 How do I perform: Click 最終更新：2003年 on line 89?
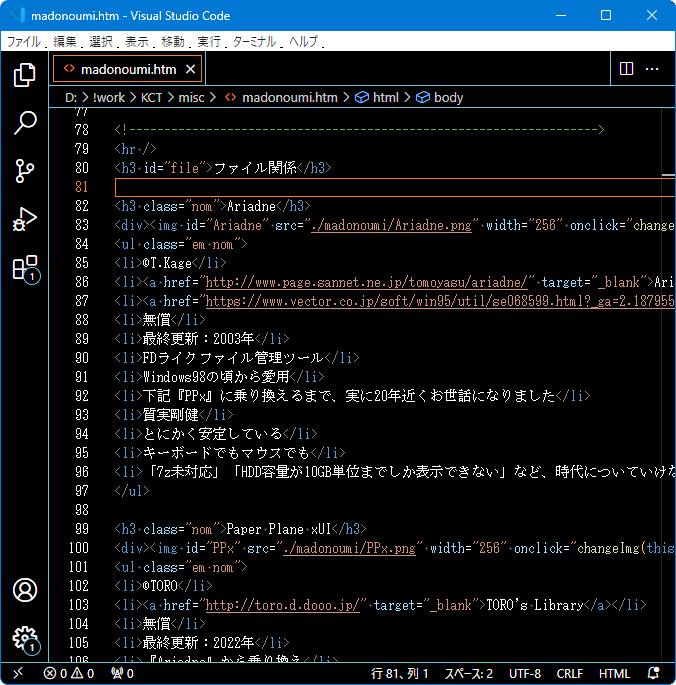pyautogui.click(x=198, y=339)
